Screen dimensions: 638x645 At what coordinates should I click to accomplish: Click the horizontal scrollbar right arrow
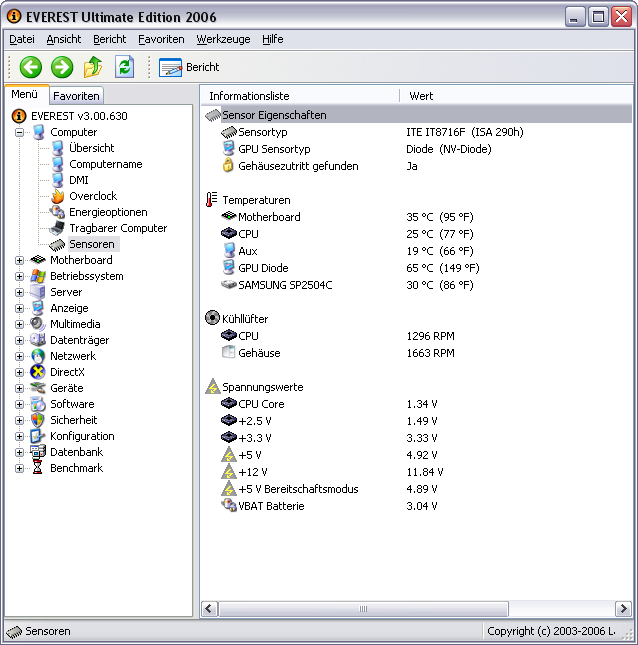tap(623, 608)
